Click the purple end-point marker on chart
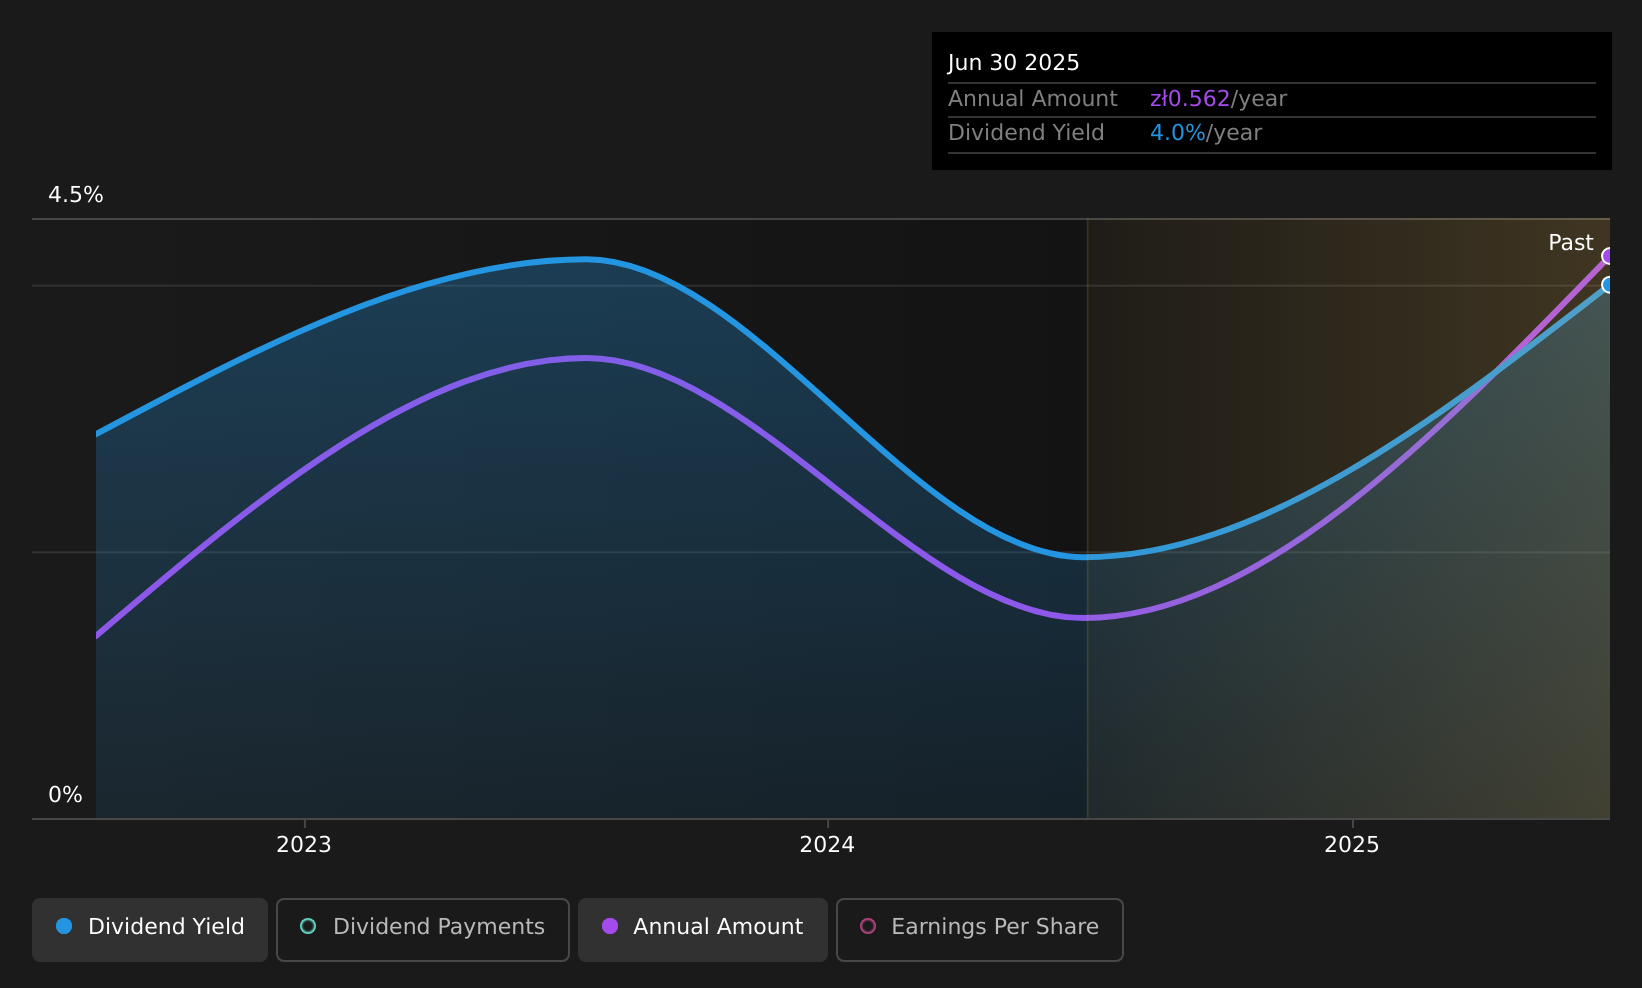1642x988 pixels. (x=1608, y=256)
